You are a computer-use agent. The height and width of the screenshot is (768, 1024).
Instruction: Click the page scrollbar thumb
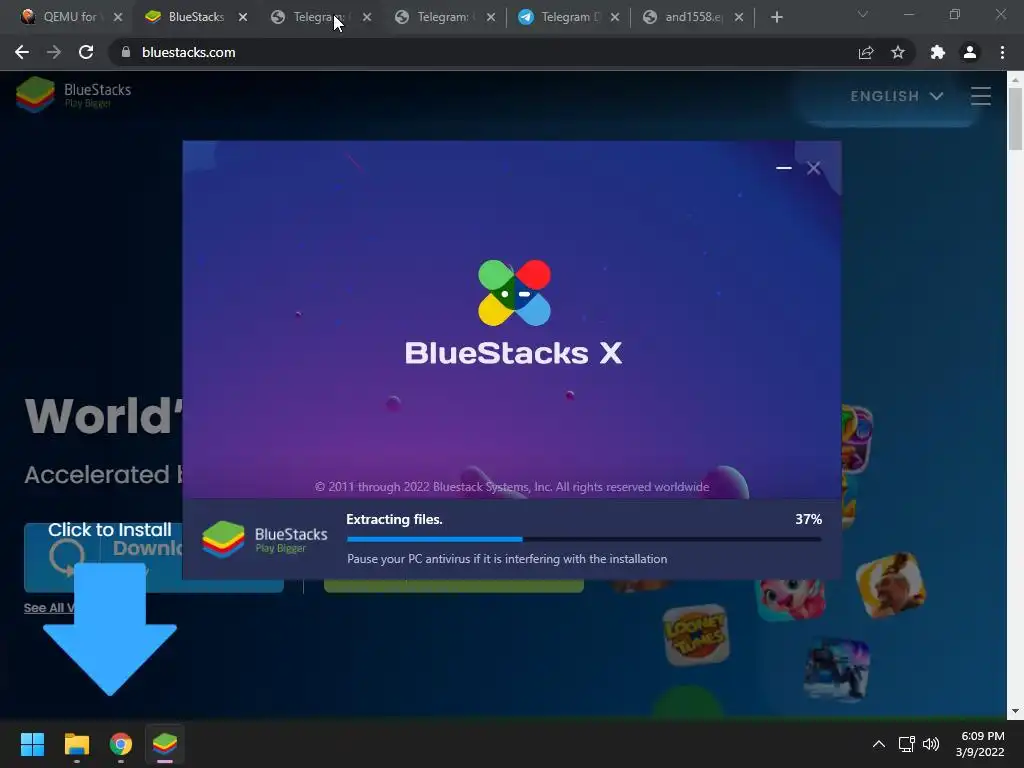[1015, 119]
